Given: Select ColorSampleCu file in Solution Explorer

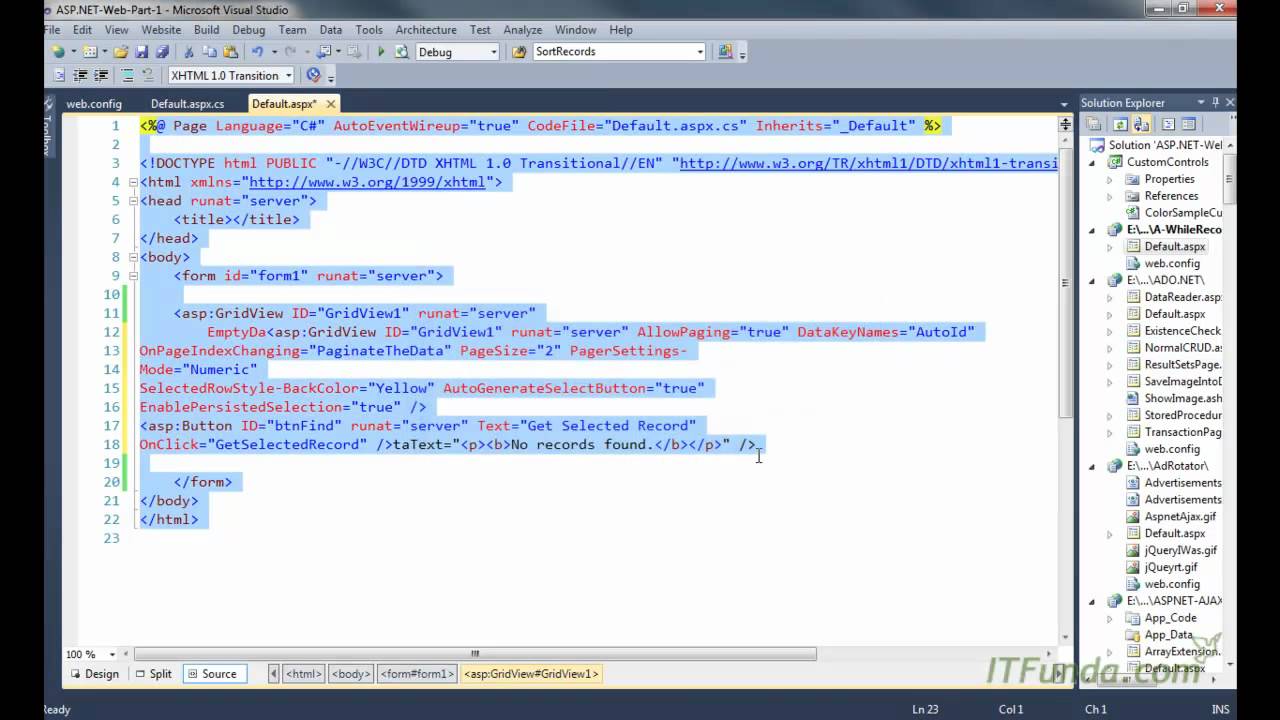Looking at the screenshot, I should tap(1183, 213).
